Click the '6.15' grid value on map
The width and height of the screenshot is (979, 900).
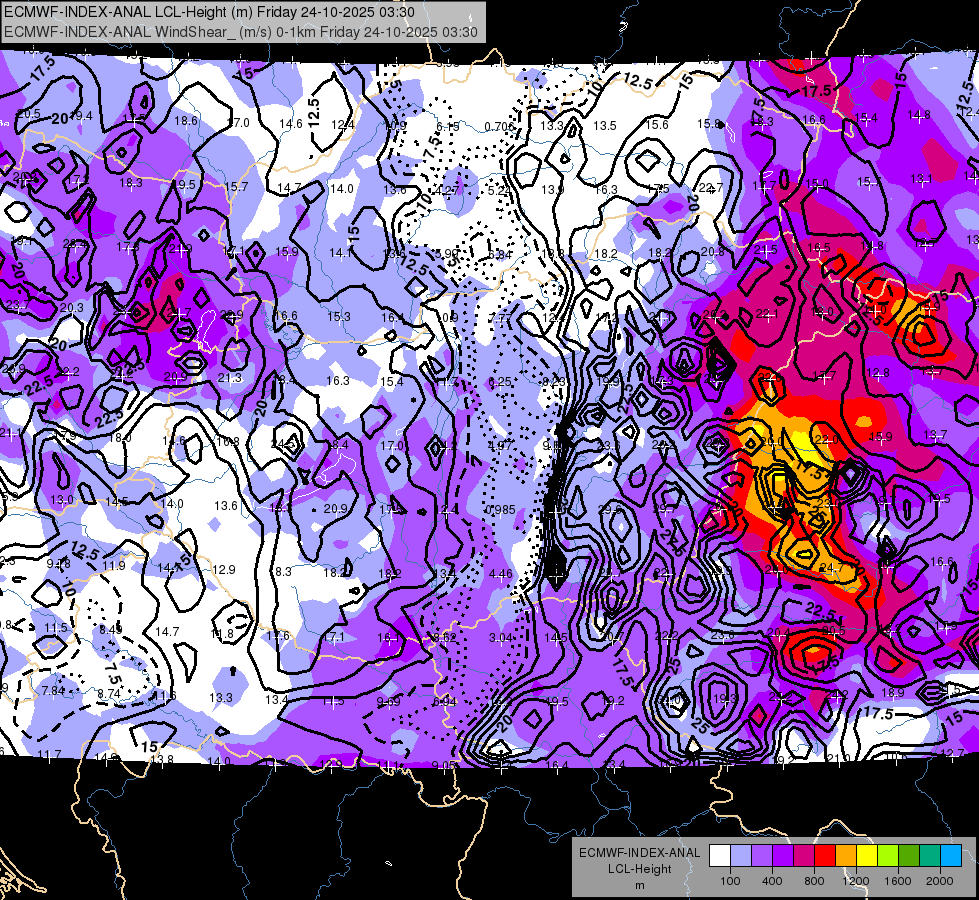click(x=447, y=127)
